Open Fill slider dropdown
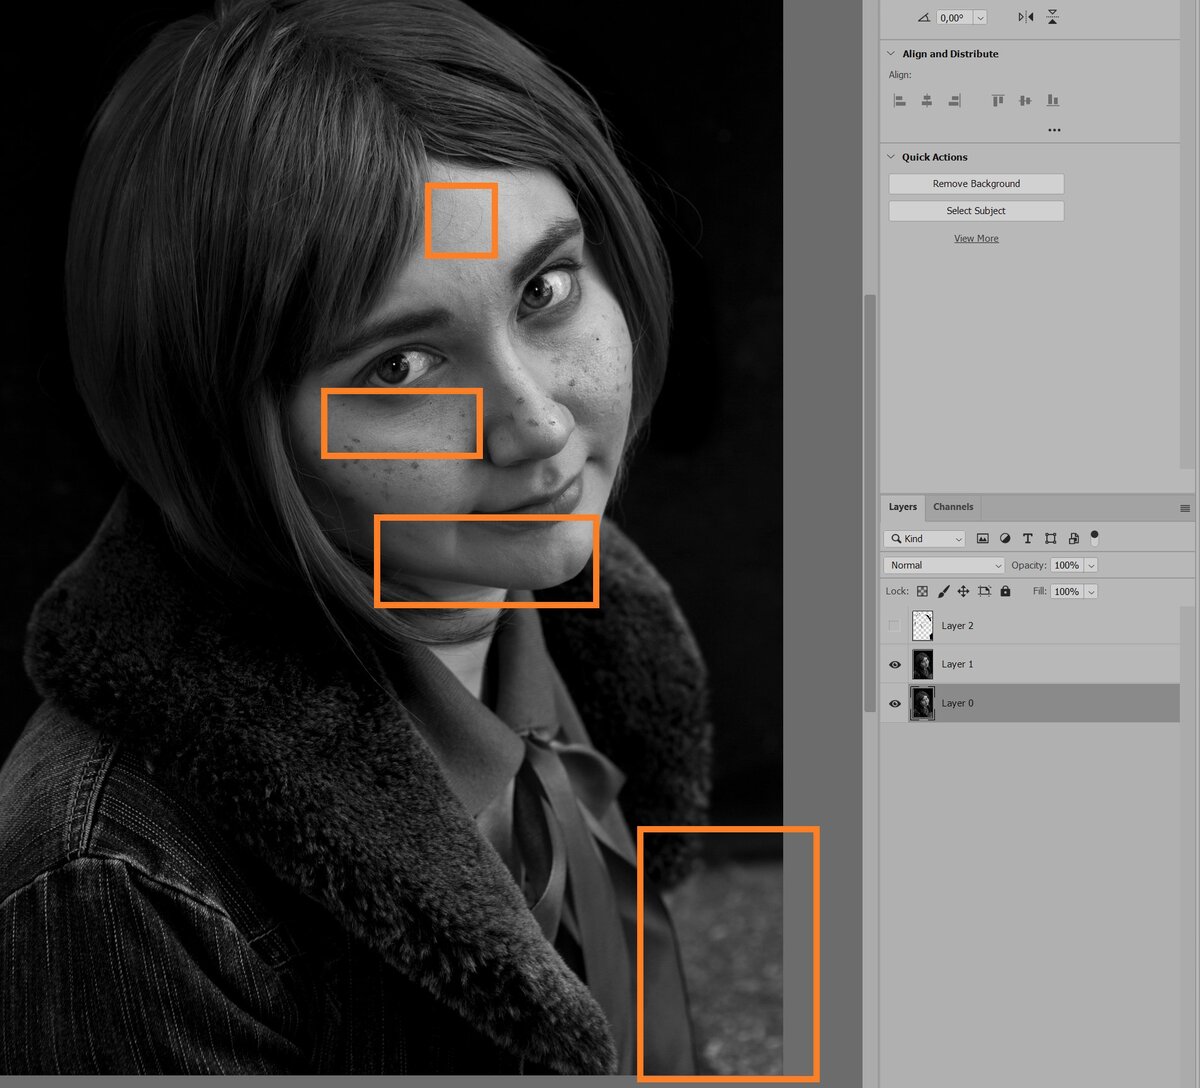1200x1088 pixels. (x=1091, y=591)
